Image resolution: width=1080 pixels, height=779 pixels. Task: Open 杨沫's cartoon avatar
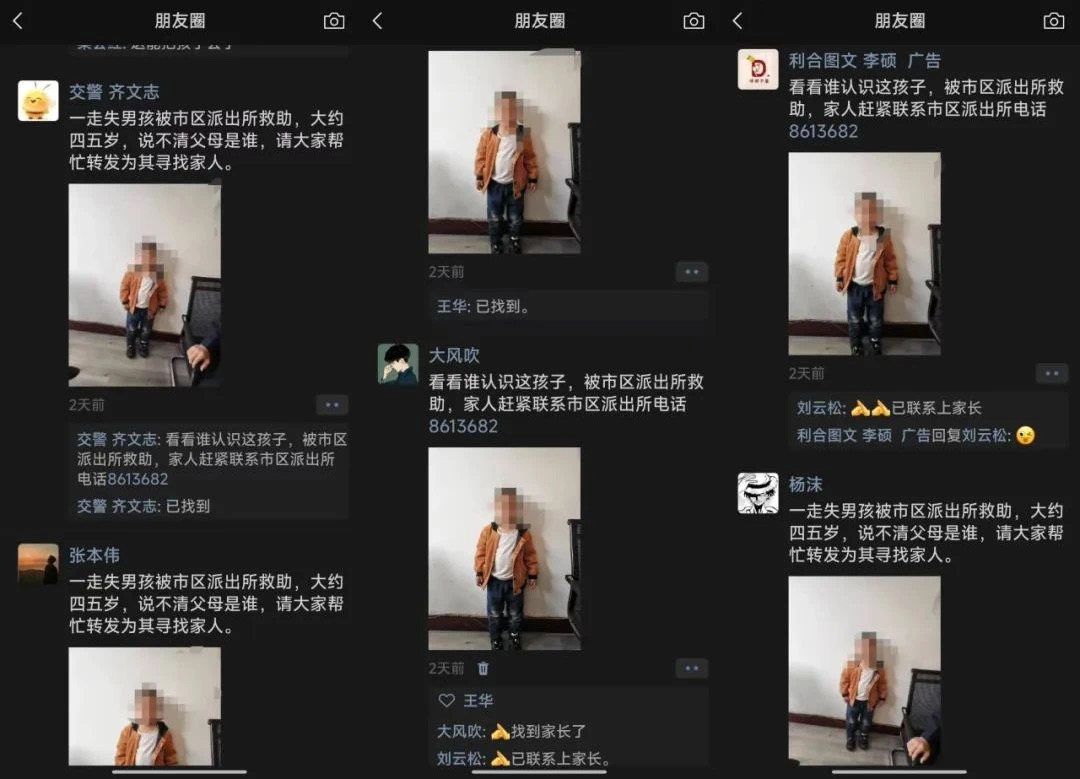point(758,493)
